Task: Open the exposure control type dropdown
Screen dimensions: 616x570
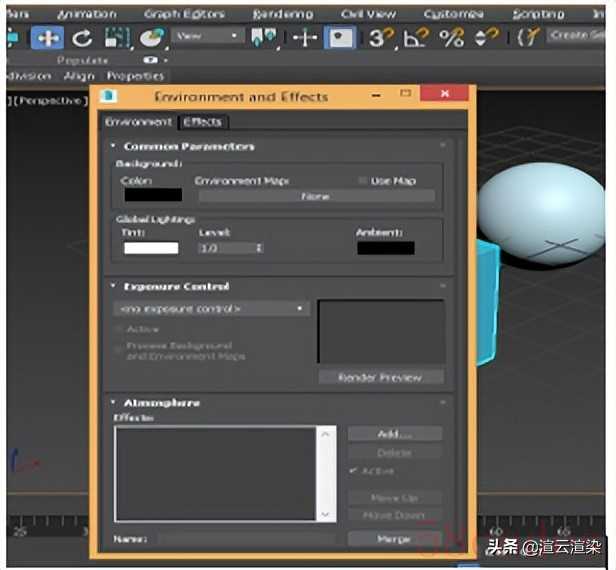Action: [x=210, y=309]
